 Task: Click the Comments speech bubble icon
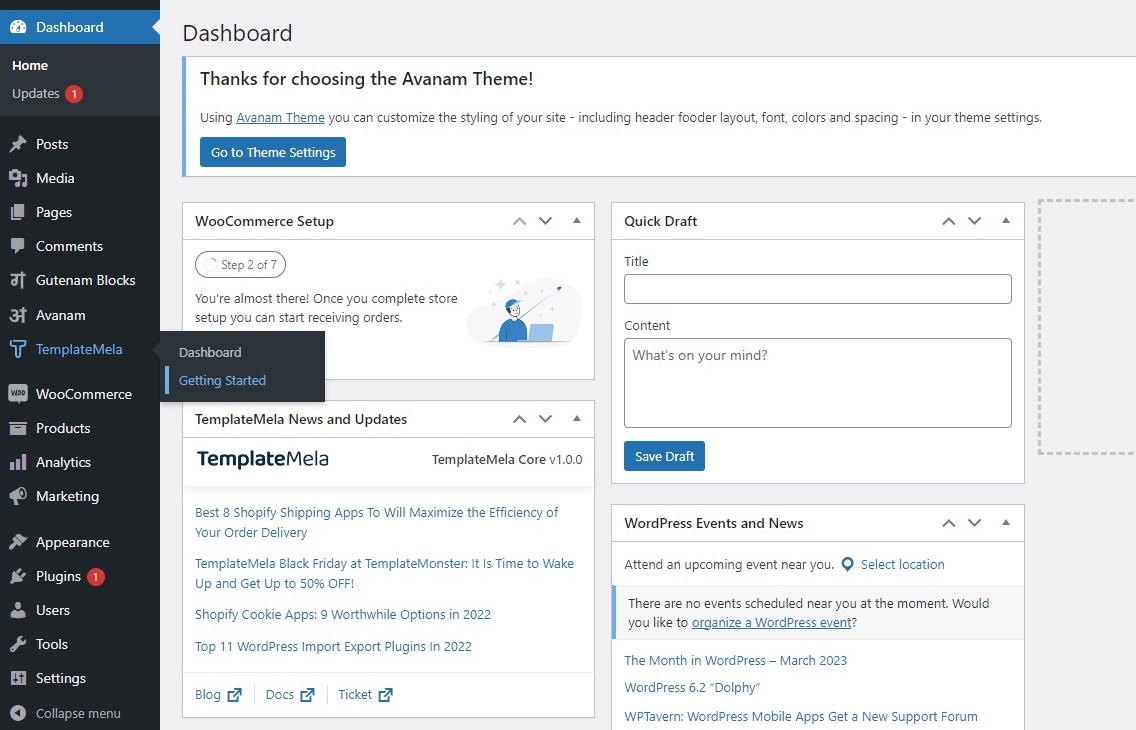pos(18,246)
